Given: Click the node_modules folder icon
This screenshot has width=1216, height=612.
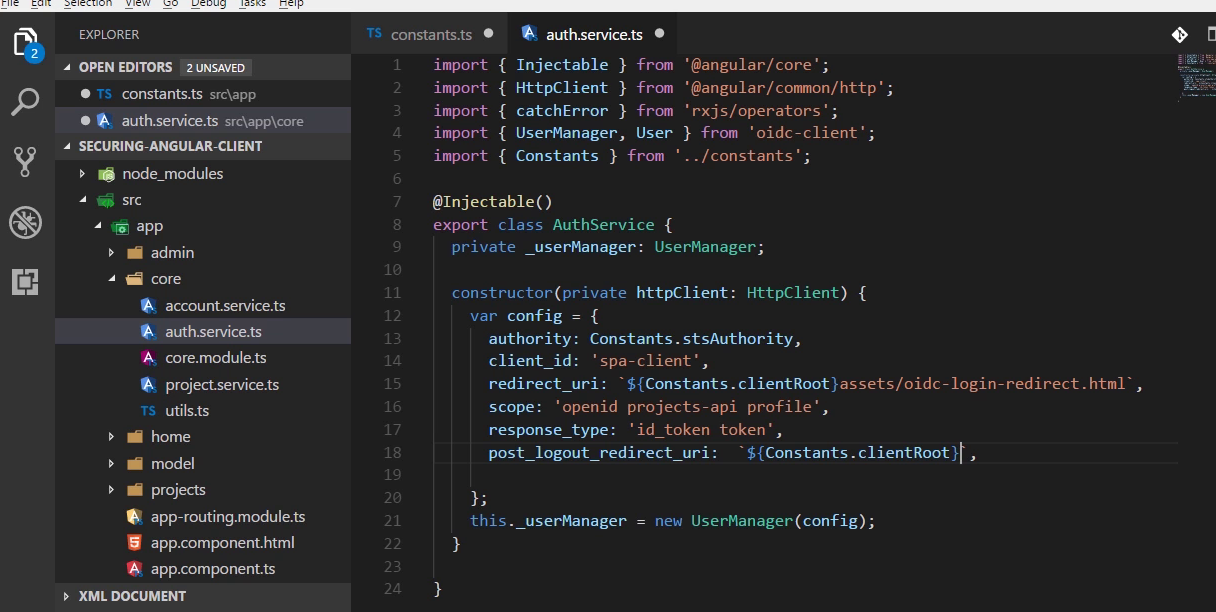Looking at the screenshot, I should click(105, 173).
